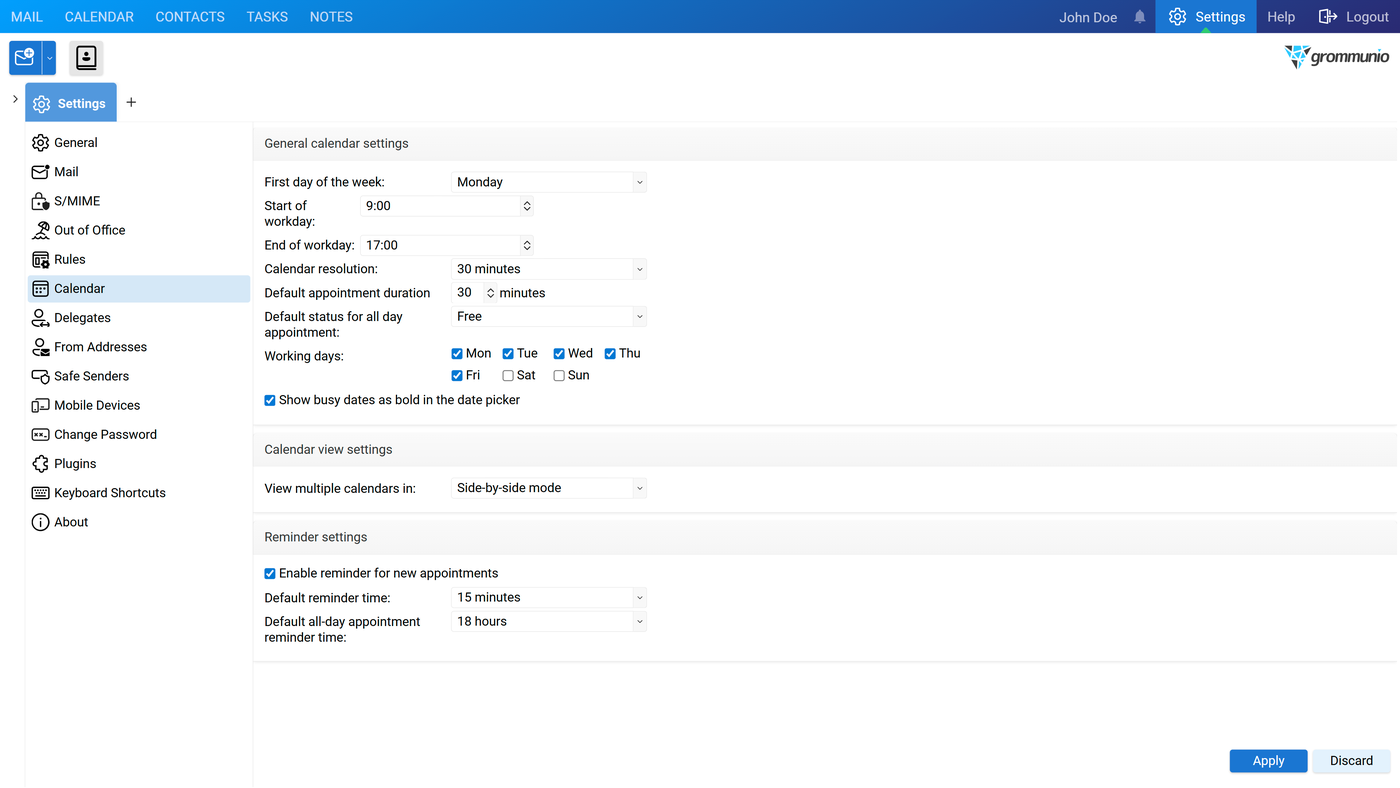
Task: Toggle Tue working day checkbox
Action: 508,354
